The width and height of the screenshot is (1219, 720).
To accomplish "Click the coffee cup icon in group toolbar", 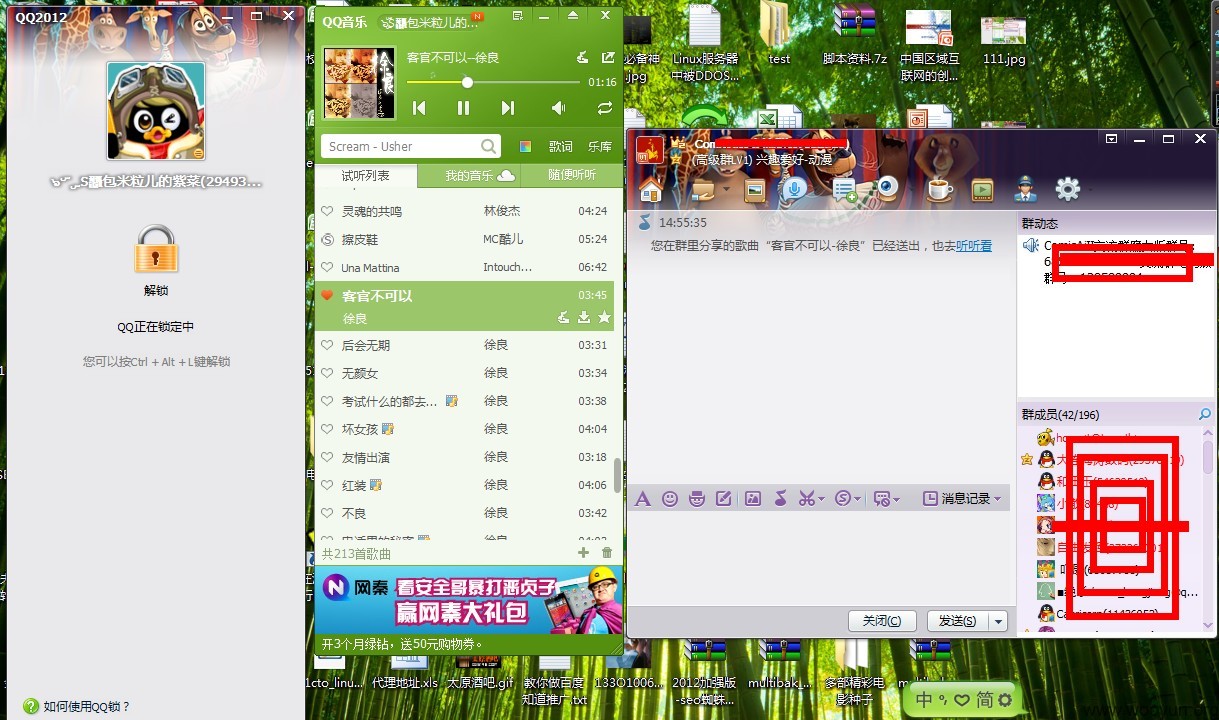I will [940, 189].
